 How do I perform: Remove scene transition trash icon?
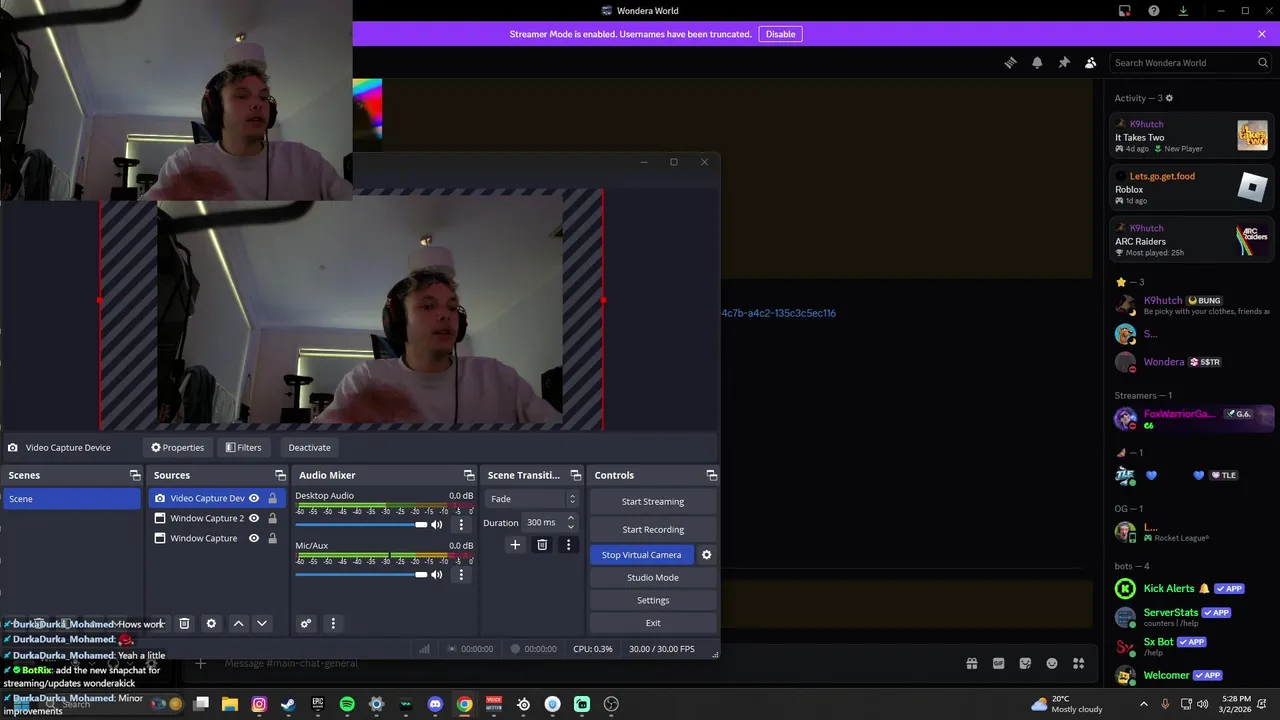point(542,545)
